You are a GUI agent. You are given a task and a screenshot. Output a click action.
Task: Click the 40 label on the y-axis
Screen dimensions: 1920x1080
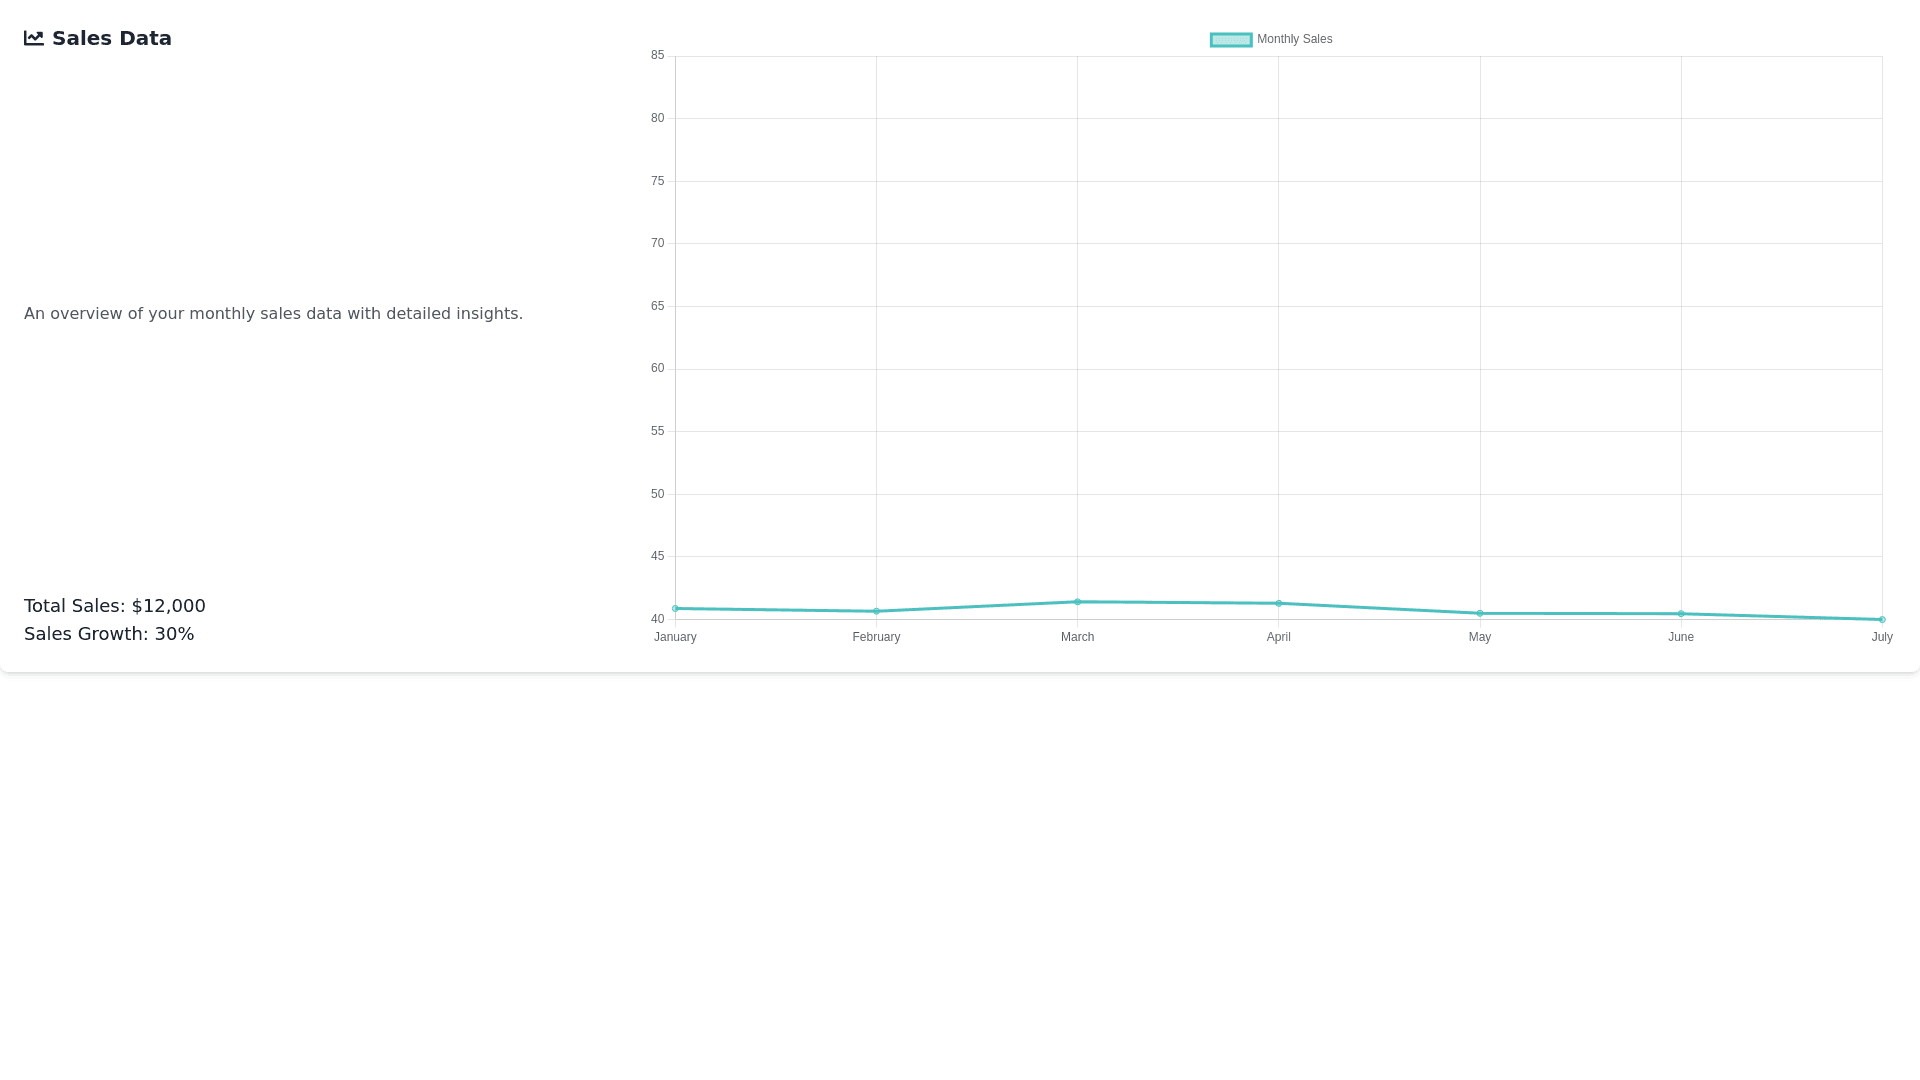pos(657,619)
